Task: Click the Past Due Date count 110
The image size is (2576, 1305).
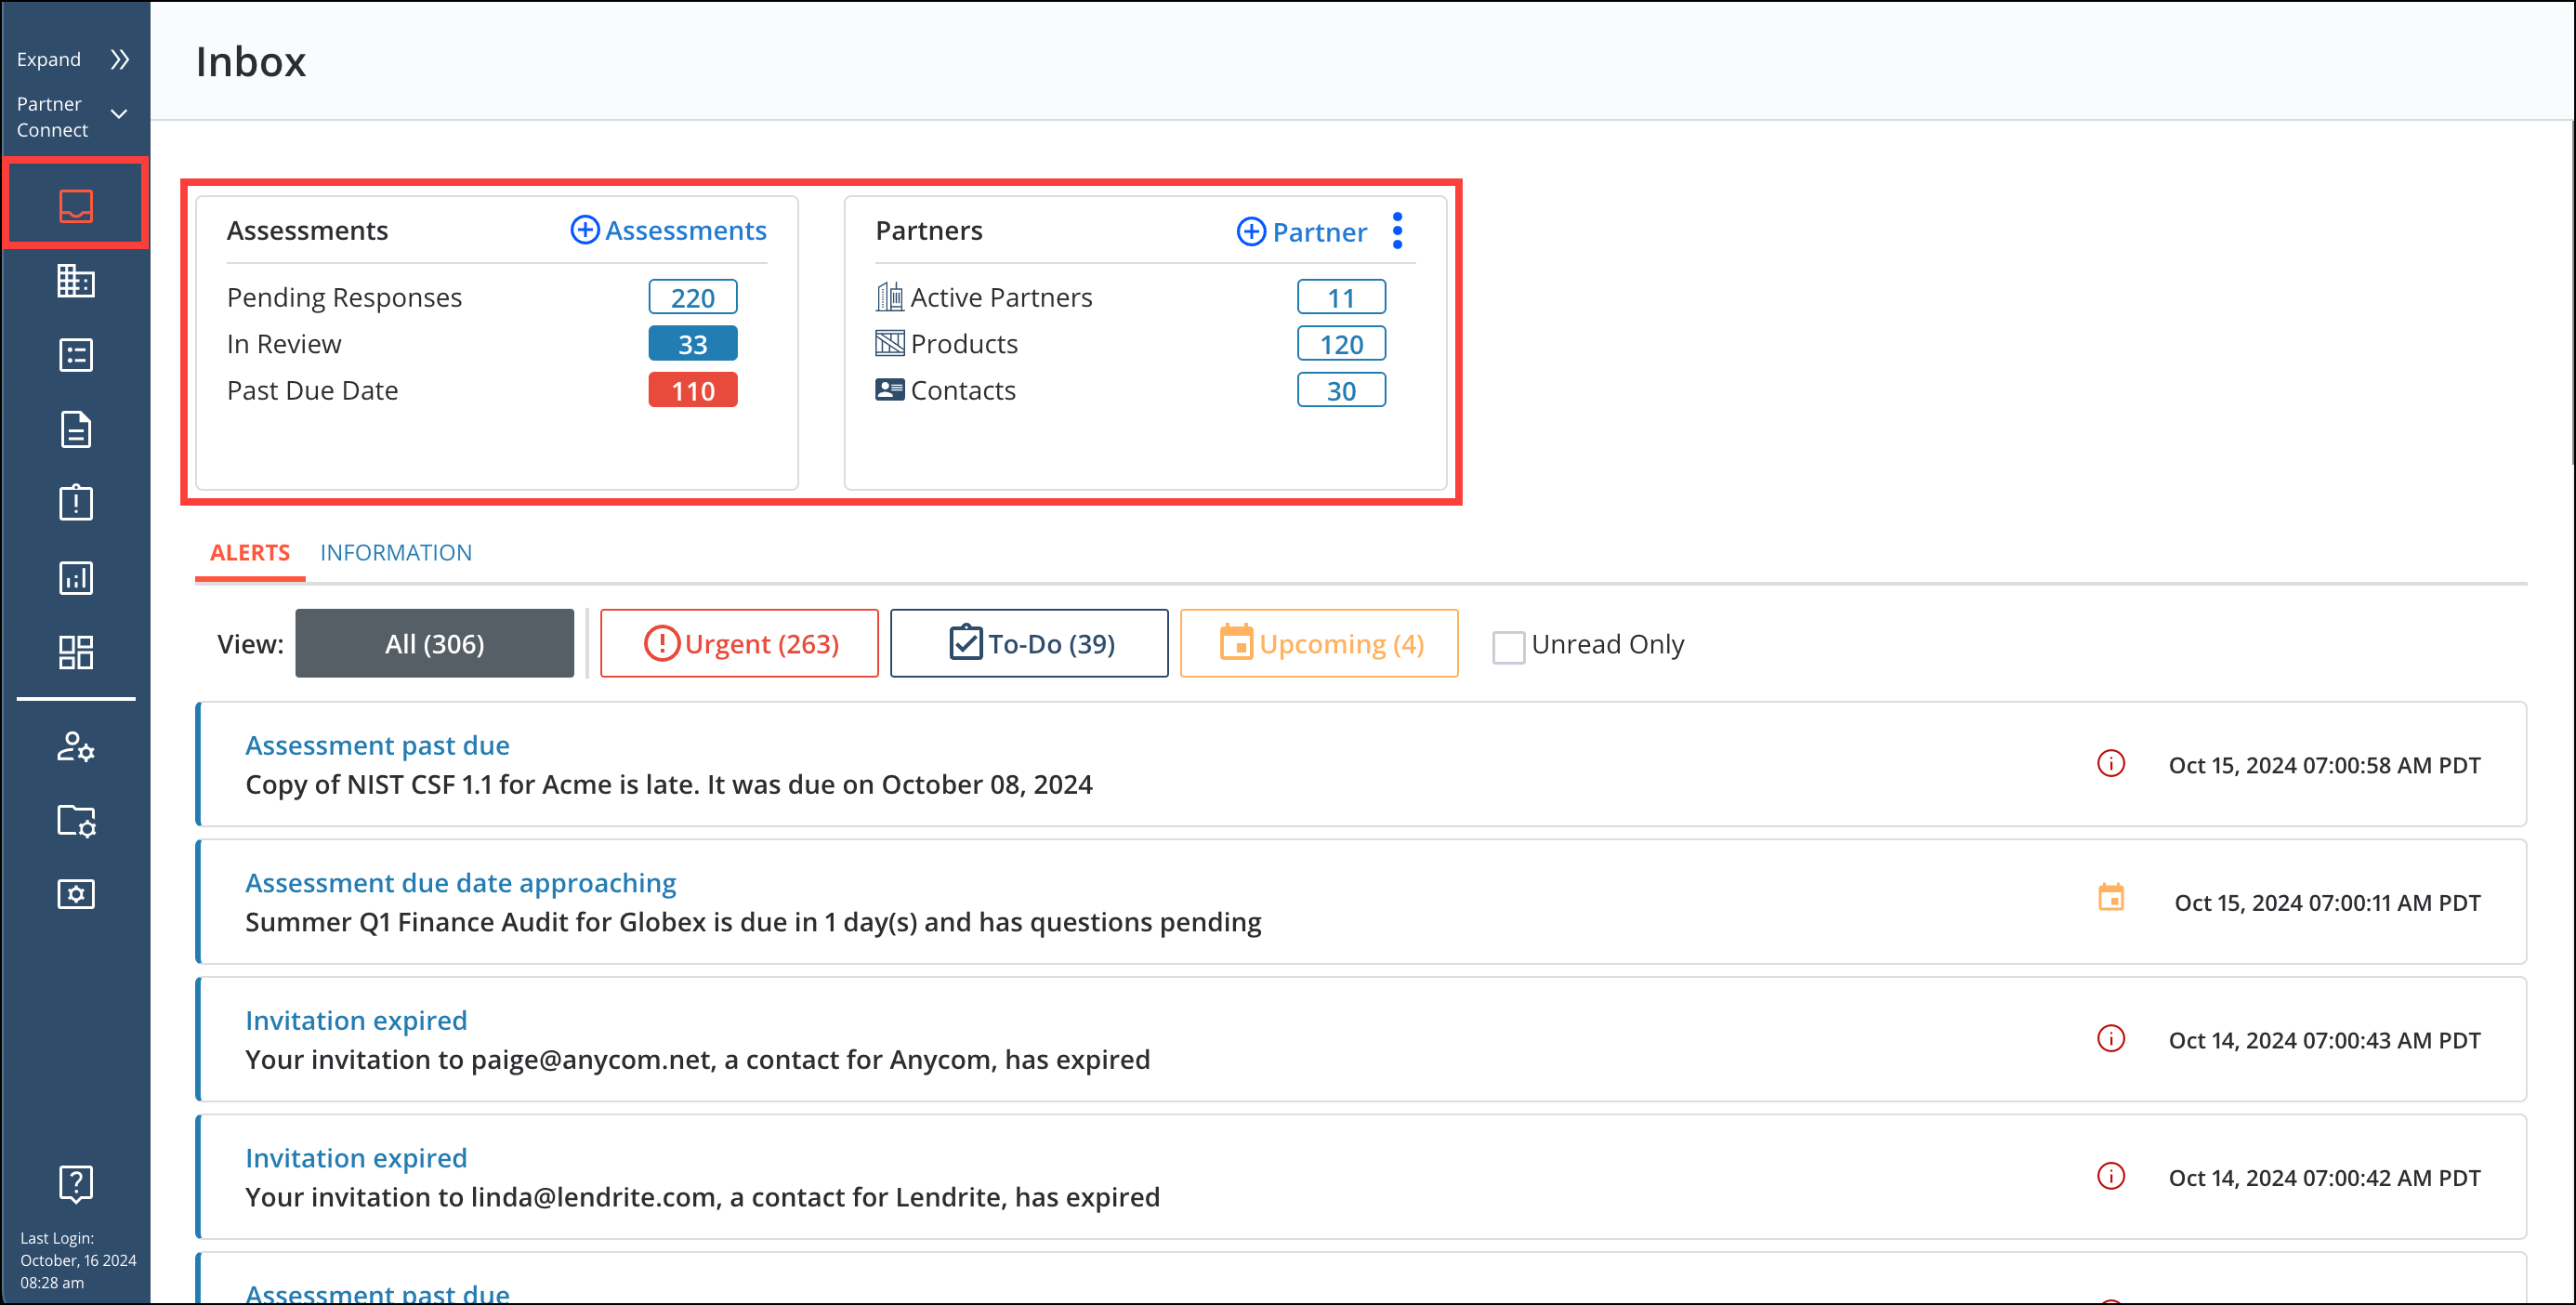Action: [x=693, y=390]
